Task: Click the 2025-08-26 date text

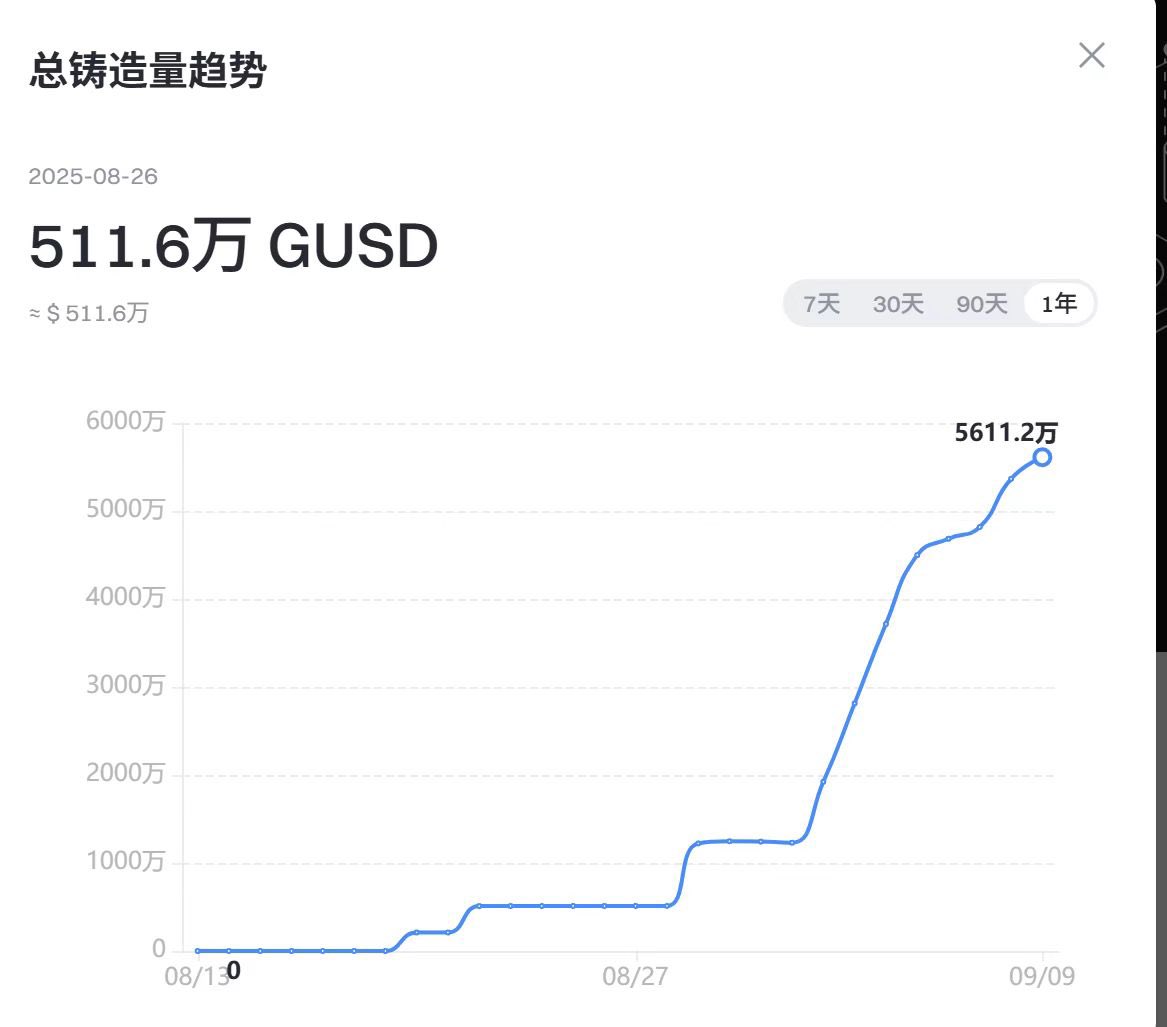Action: tap(93, 177)
